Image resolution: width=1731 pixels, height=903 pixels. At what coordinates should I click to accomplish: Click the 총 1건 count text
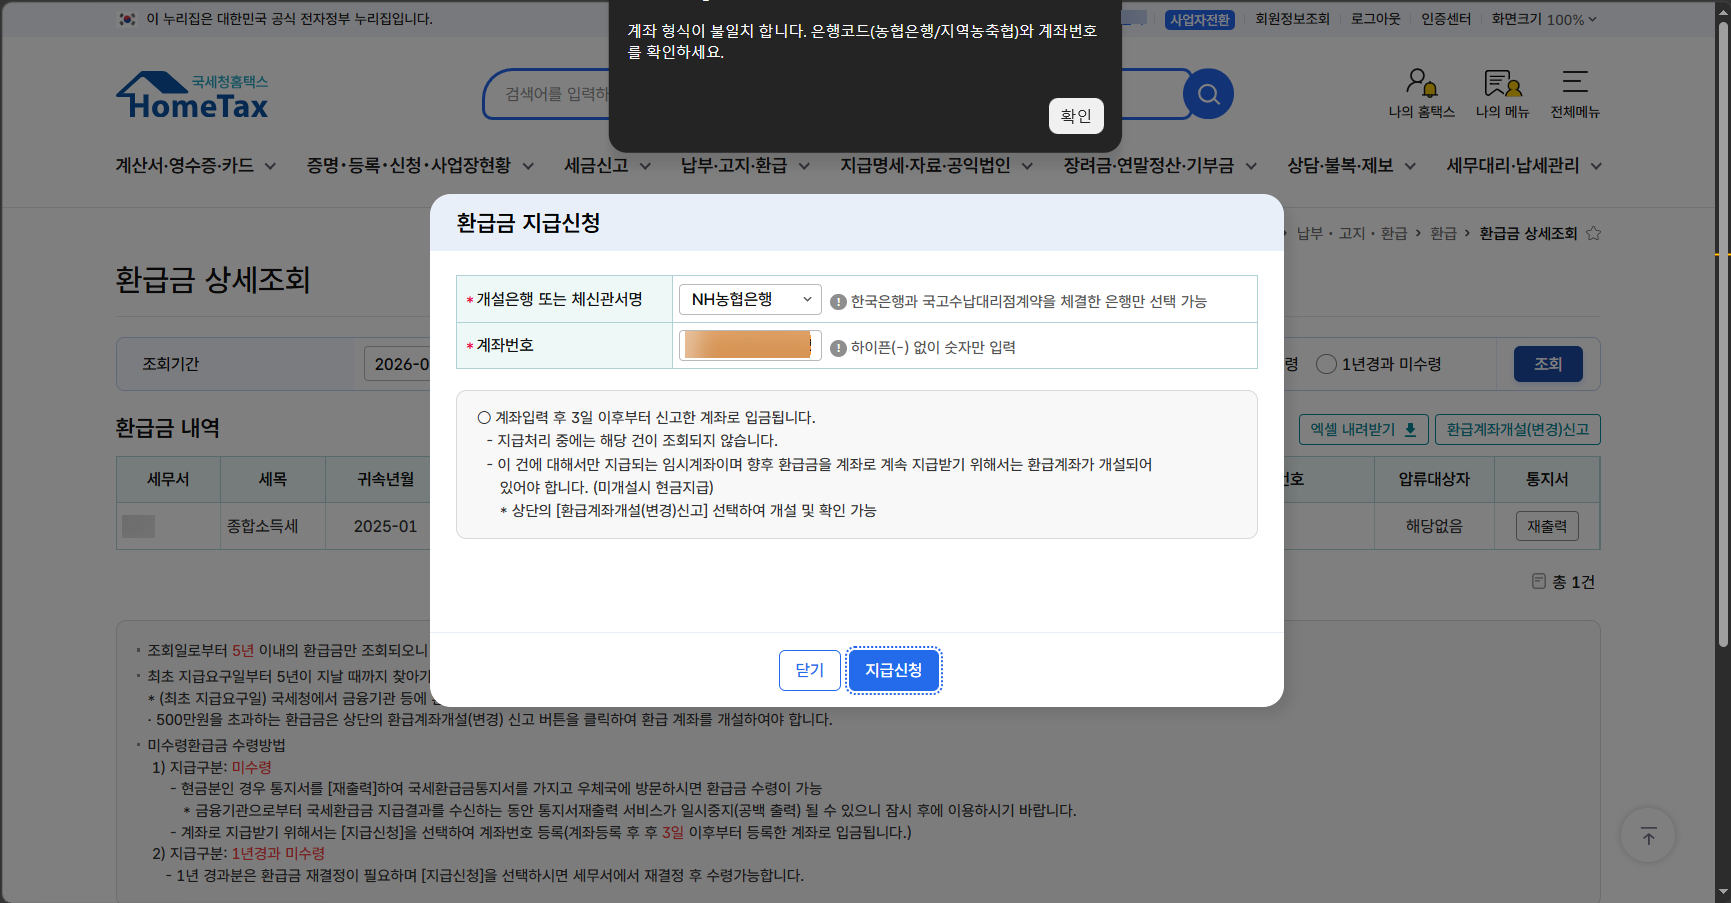click(x=1573, y=582)
